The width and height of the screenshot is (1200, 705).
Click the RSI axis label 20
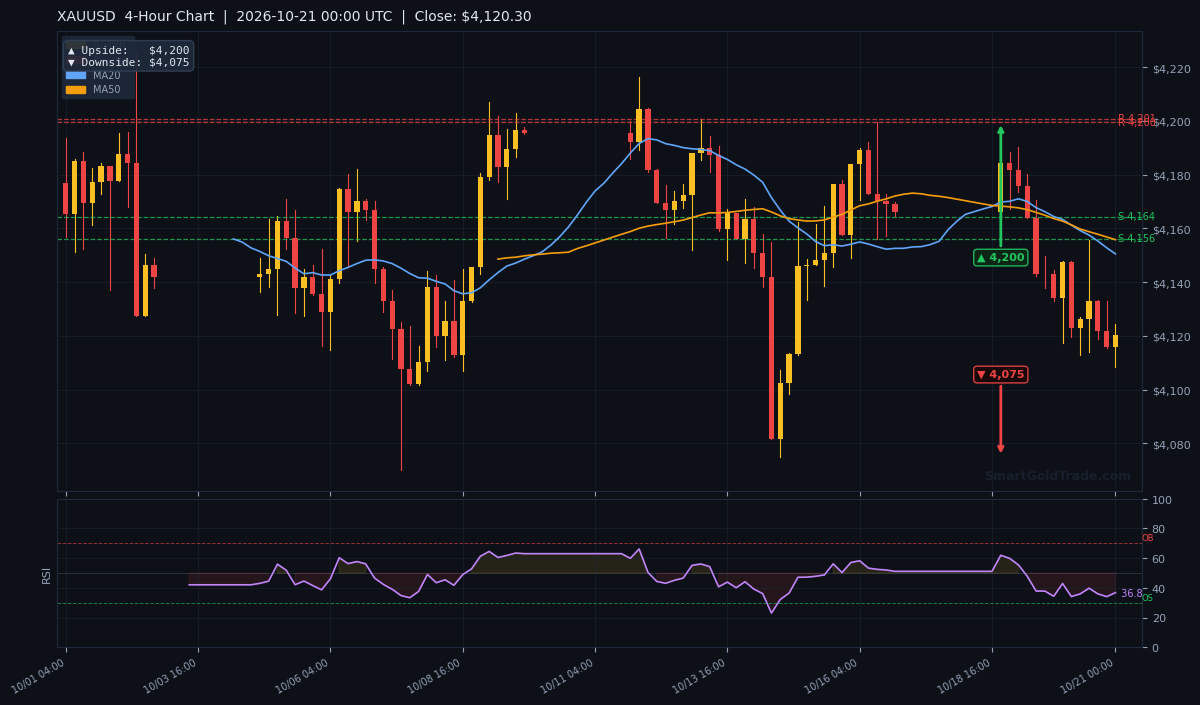[1159, 618]
